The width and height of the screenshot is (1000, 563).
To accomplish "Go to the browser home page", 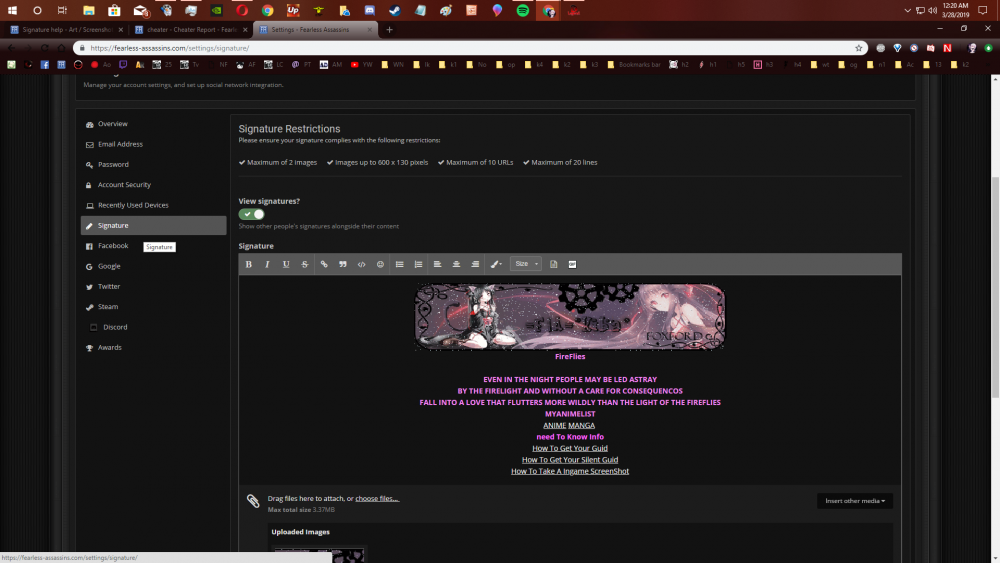I will tap(61, 48).
